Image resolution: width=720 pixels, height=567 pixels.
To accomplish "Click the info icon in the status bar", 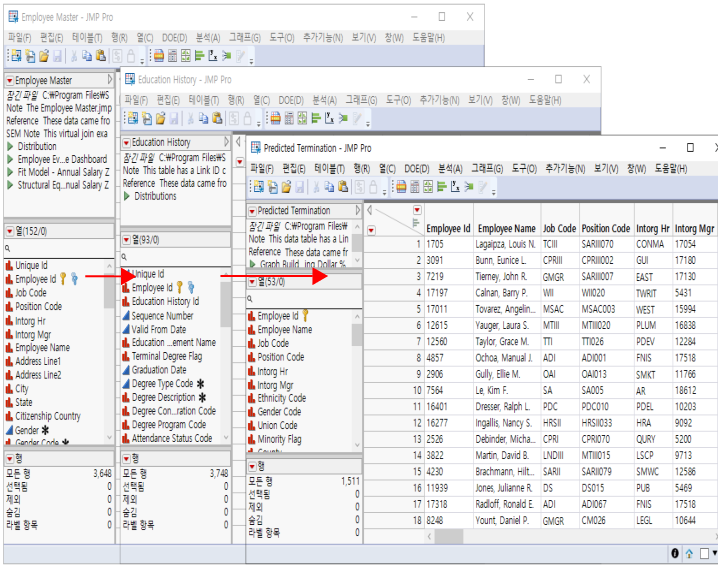I will point(675,553).
